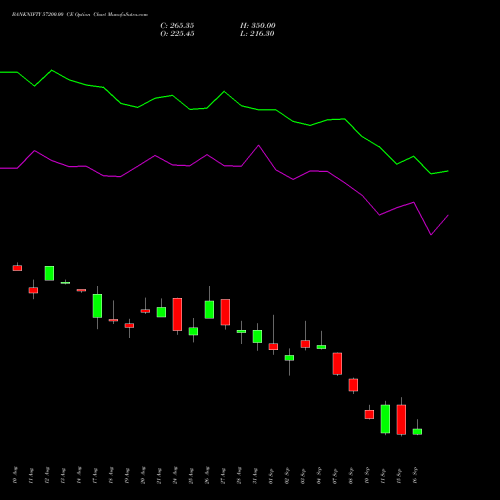The height and width of the screenshot is (500, 500).
Task: Select the green candle above 26 Aug
Action: click(x=209, y=310)
